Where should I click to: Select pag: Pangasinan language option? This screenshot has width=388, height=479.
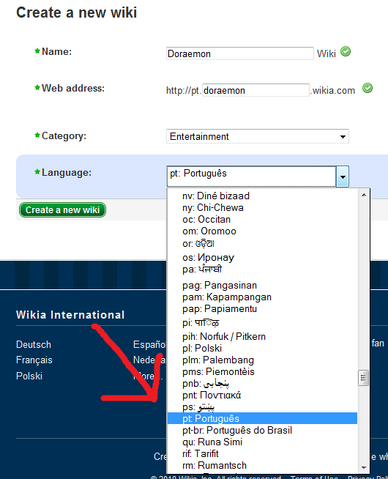[219, 285]
